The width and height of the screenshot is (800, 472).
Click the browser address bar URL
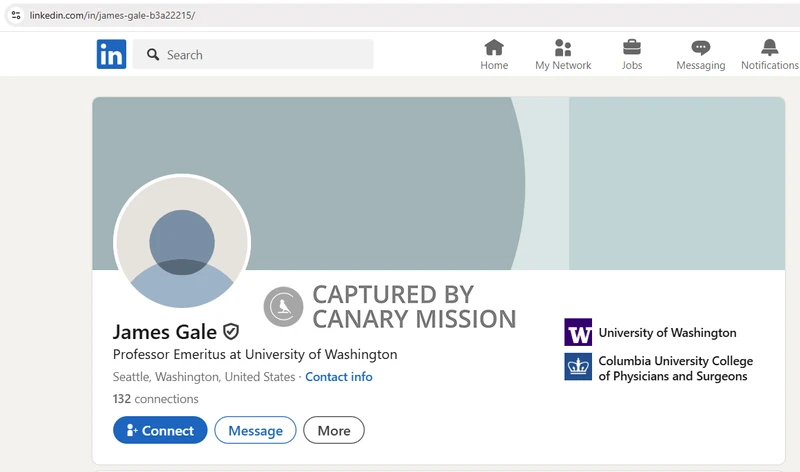click(112, 15)
